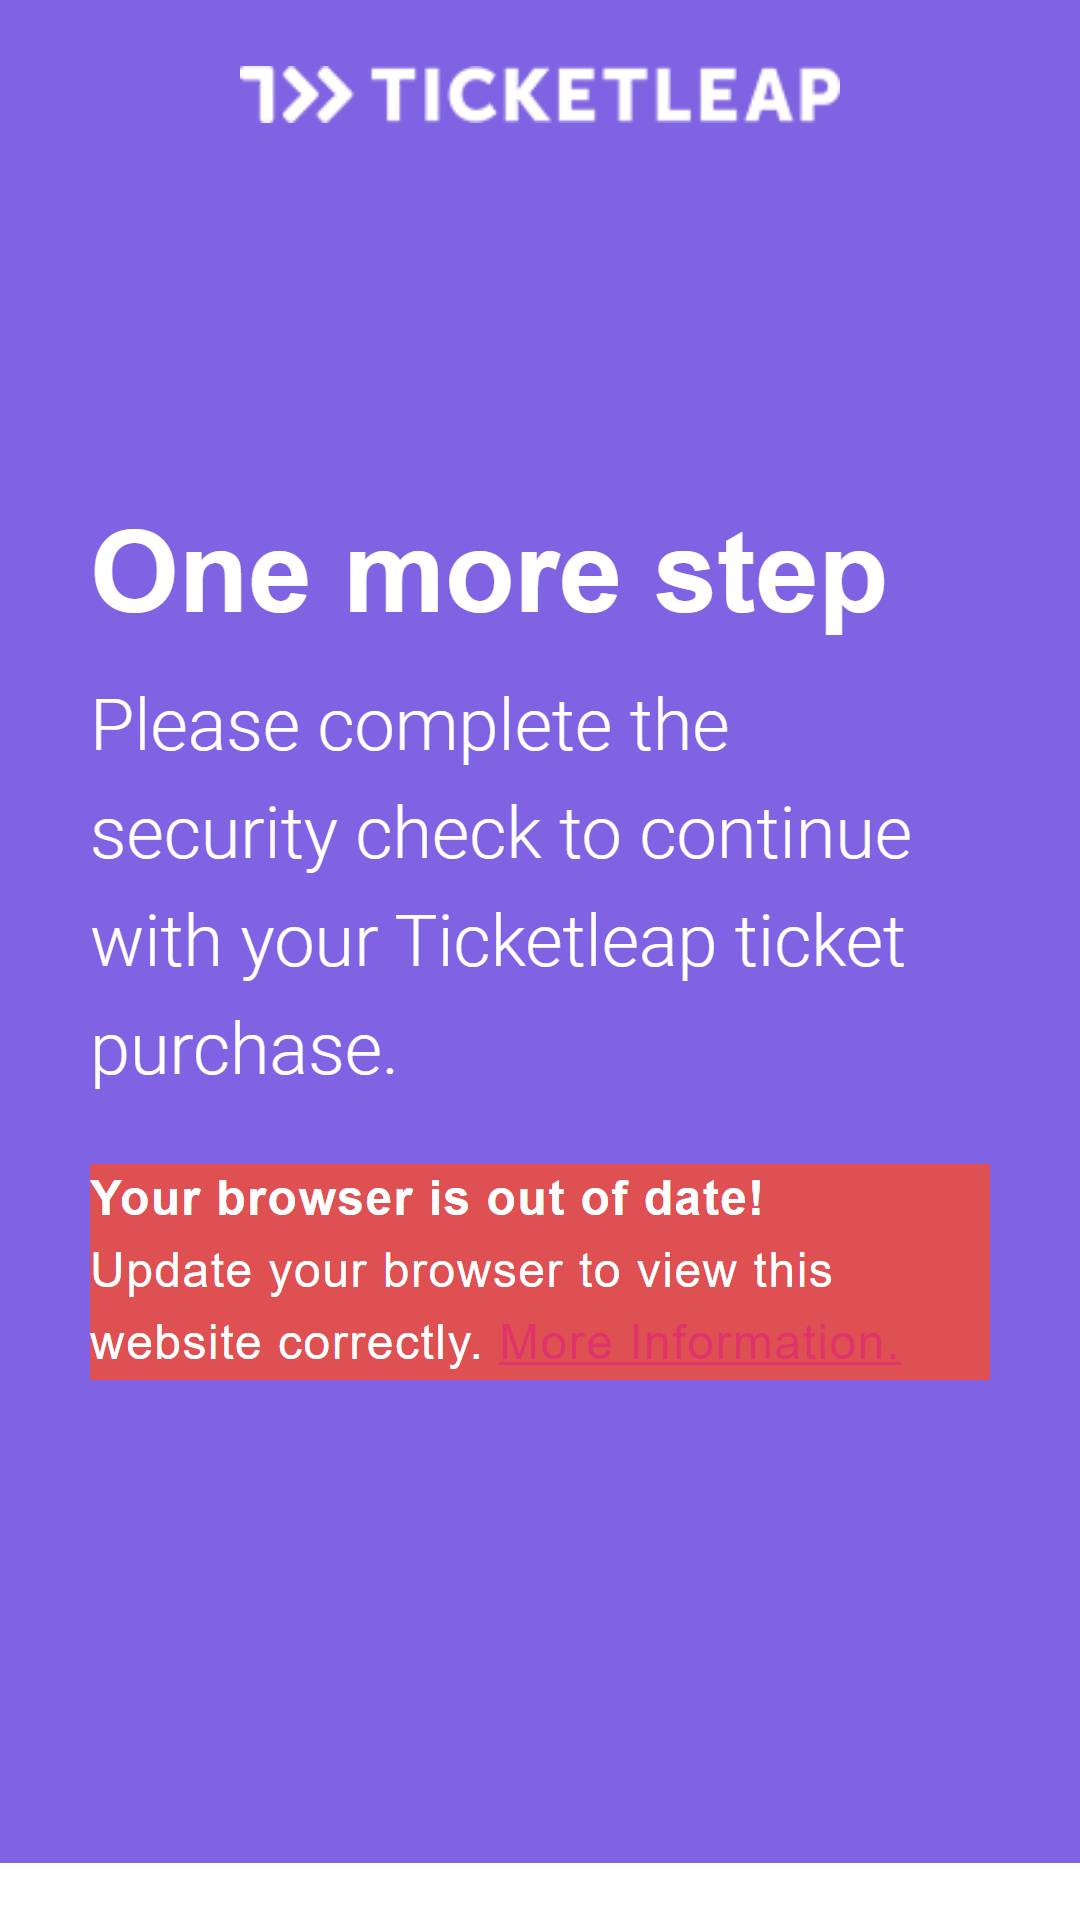Click the 'security check to continue' line

501,834
